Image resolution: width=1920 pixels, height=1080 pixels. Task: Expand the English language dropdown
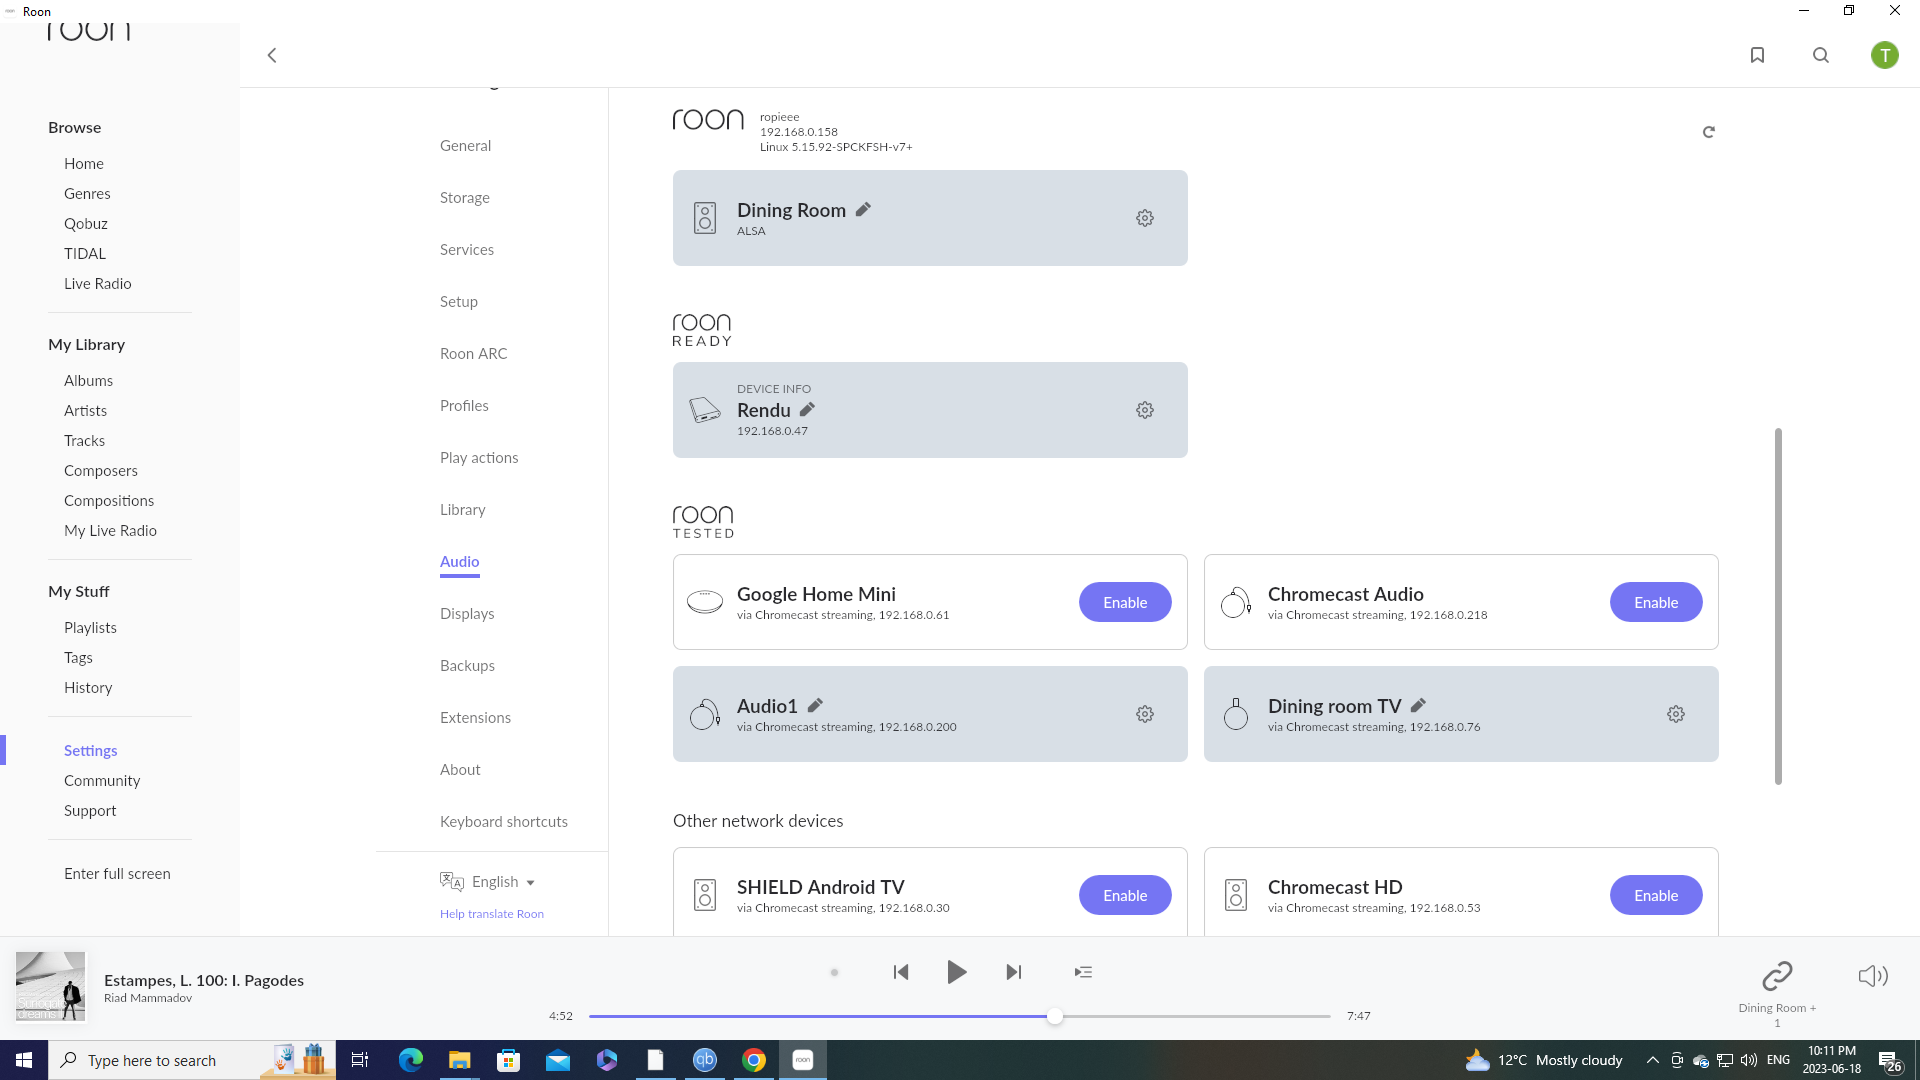click(x=503, y=882)
